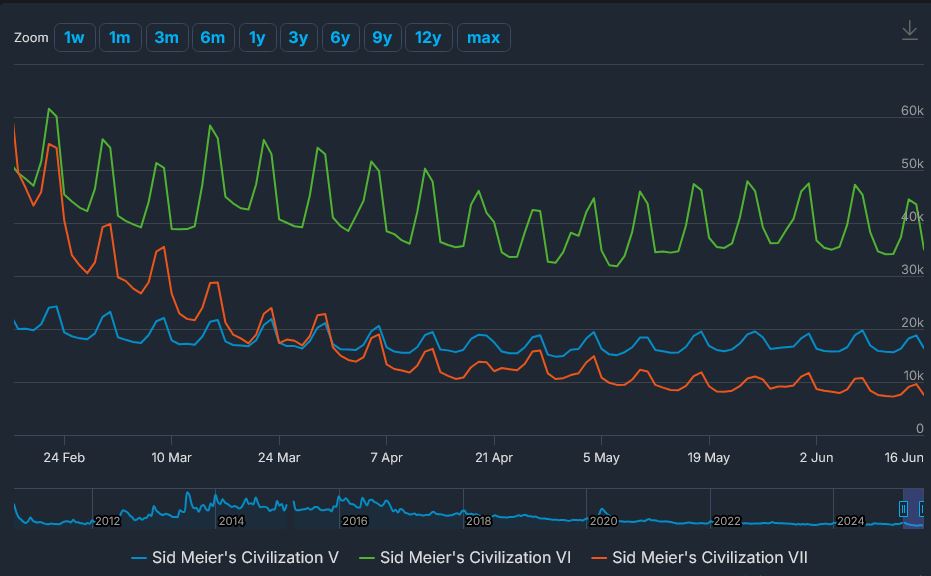
Task: Toggle Sid Meier's Civilization VI series in legend
Action: tap(465, 557)
